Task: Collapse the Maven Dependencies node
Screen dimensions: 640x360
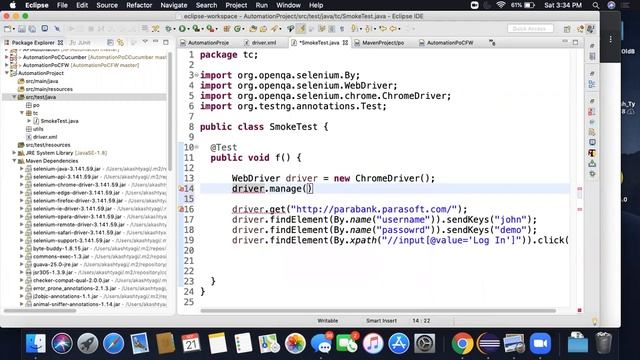Action: click(14, 161)
